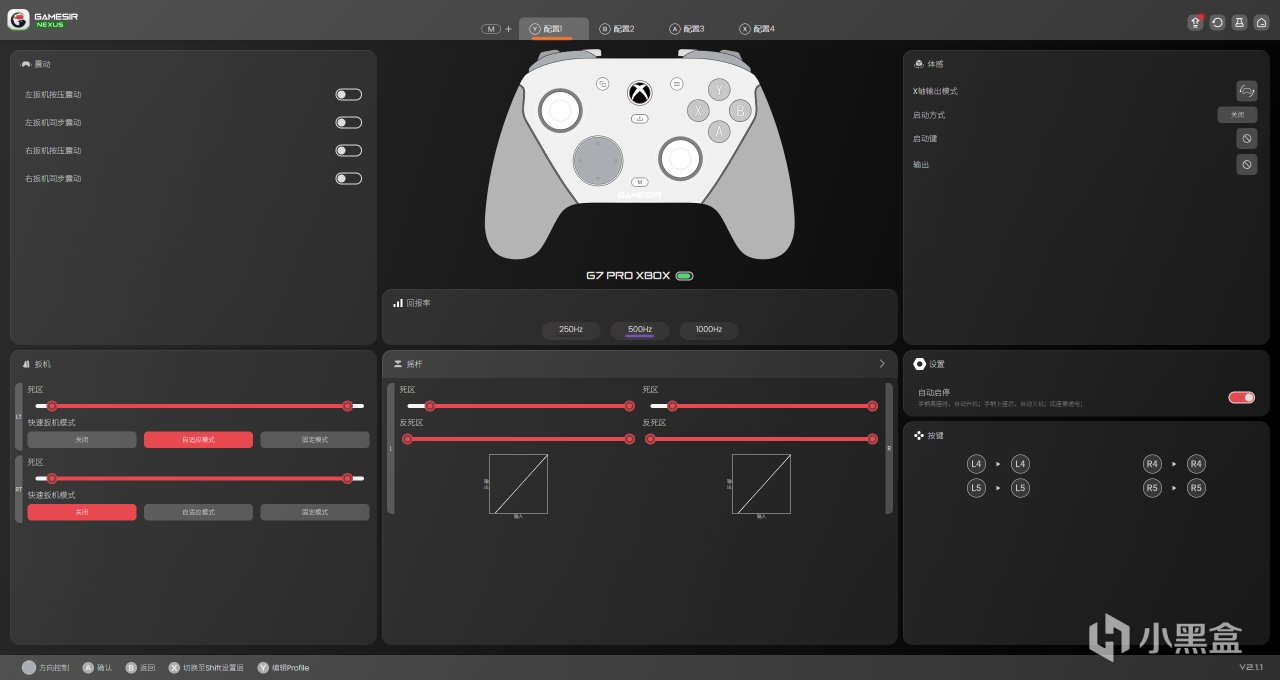The width and height of the screenshot is (1280, 680).
Task: Click the G7 PRO XBOX device label
Action: [628, 275]
